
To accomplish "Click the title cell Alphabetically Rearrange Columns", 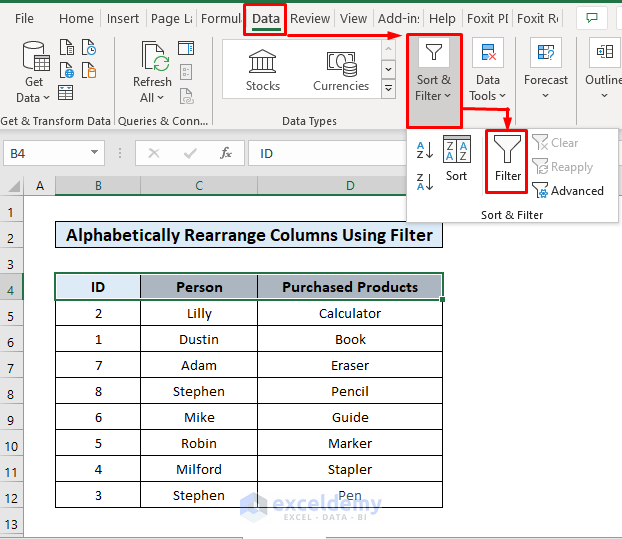I will 249,235.
